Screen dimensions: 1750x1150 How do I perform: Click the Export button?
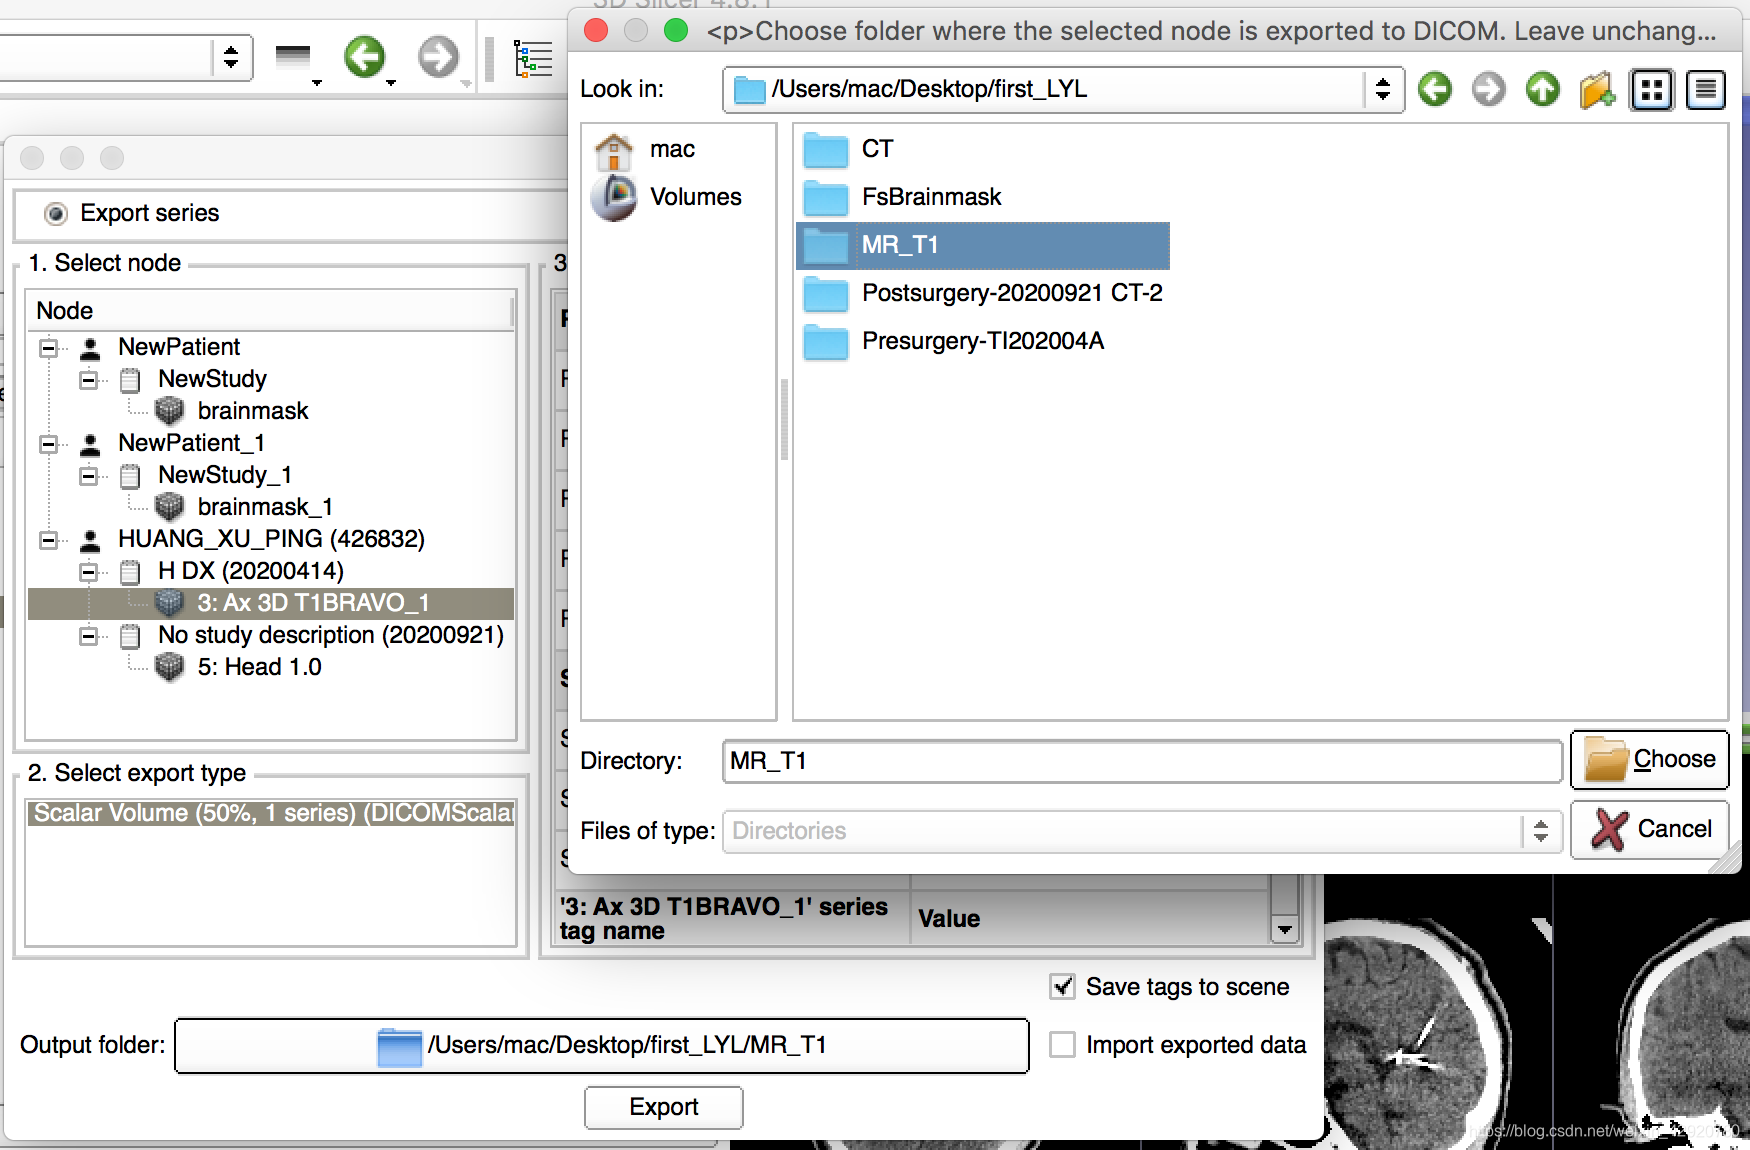tap(664, 1107)
